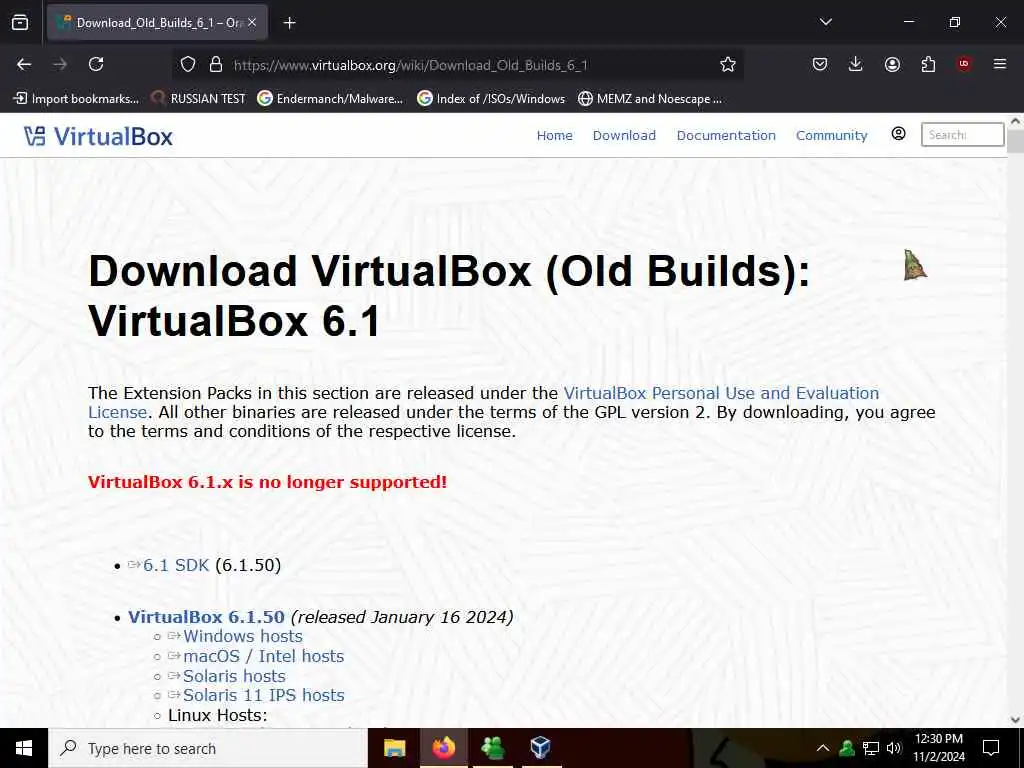Open the Community menu item
This screenshot has height=768, width=1024.
coord(831,135)
